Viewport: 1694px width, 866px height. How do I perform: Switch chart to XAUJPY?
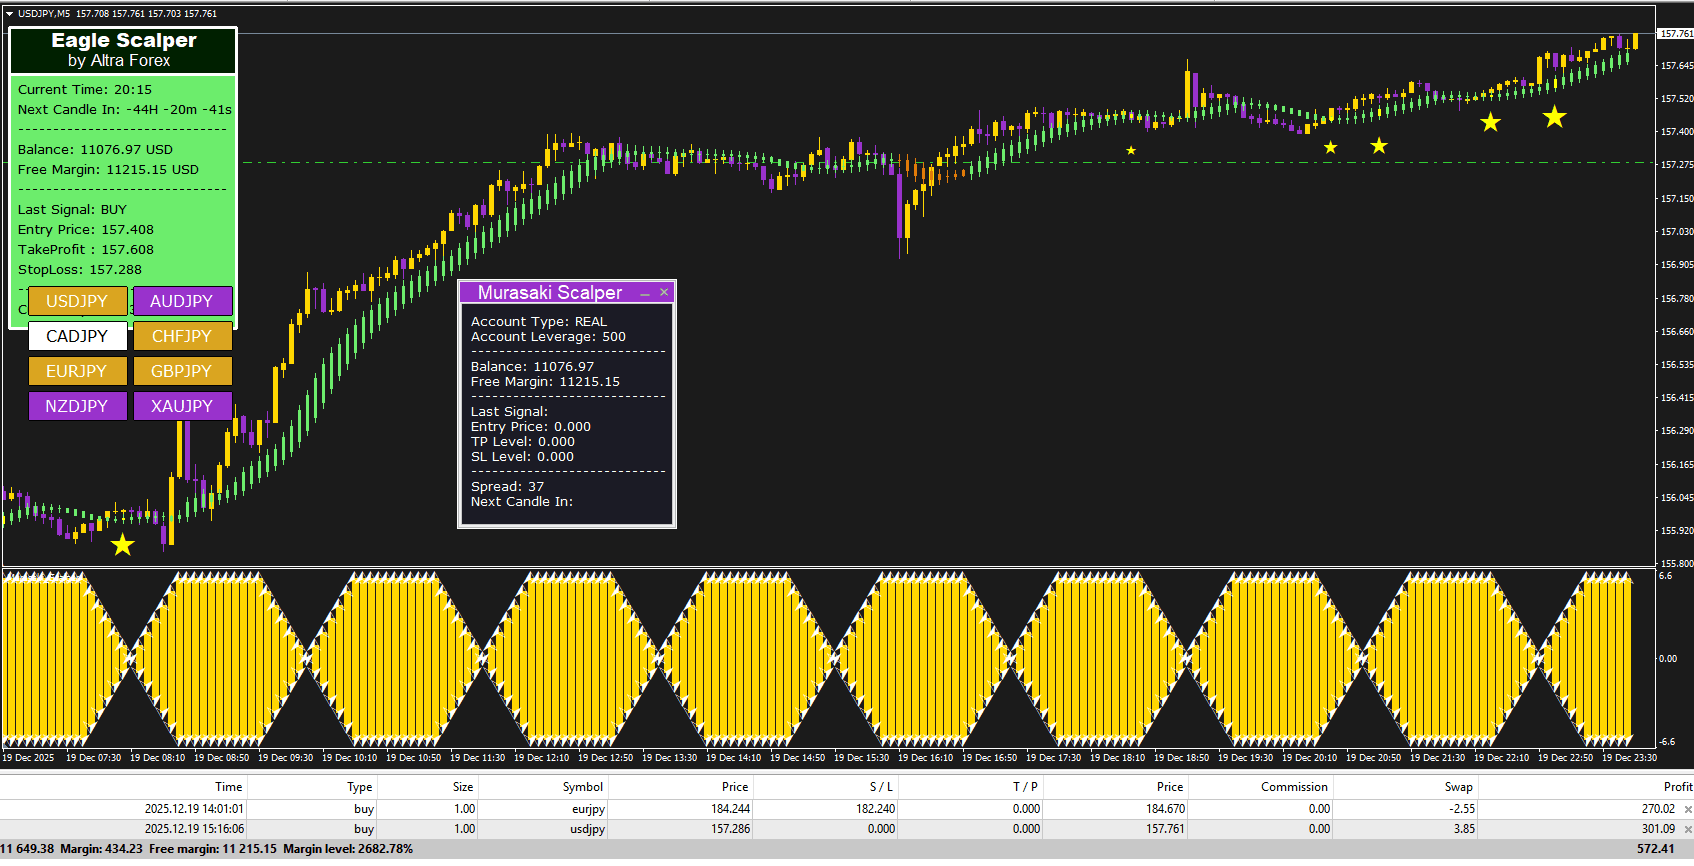182,406
